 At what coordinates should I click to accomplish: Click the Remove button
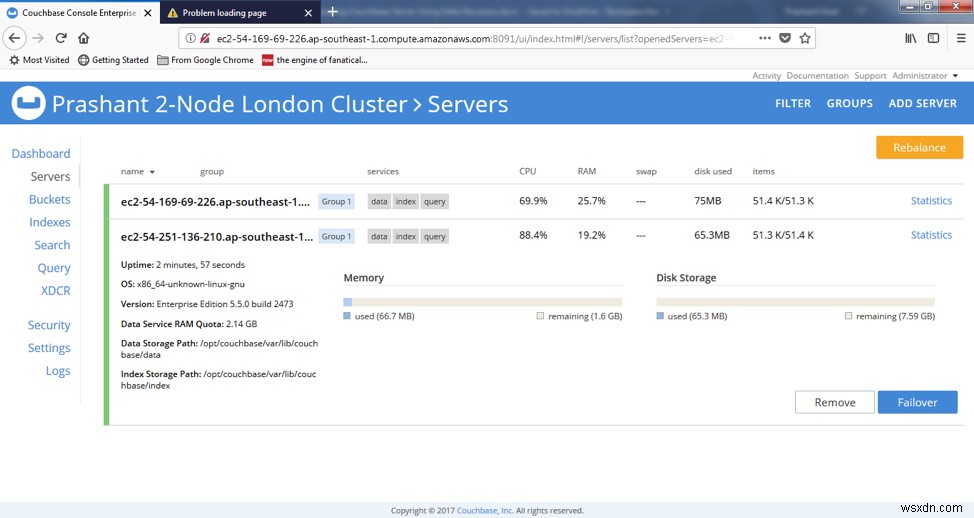pos(835,402)
